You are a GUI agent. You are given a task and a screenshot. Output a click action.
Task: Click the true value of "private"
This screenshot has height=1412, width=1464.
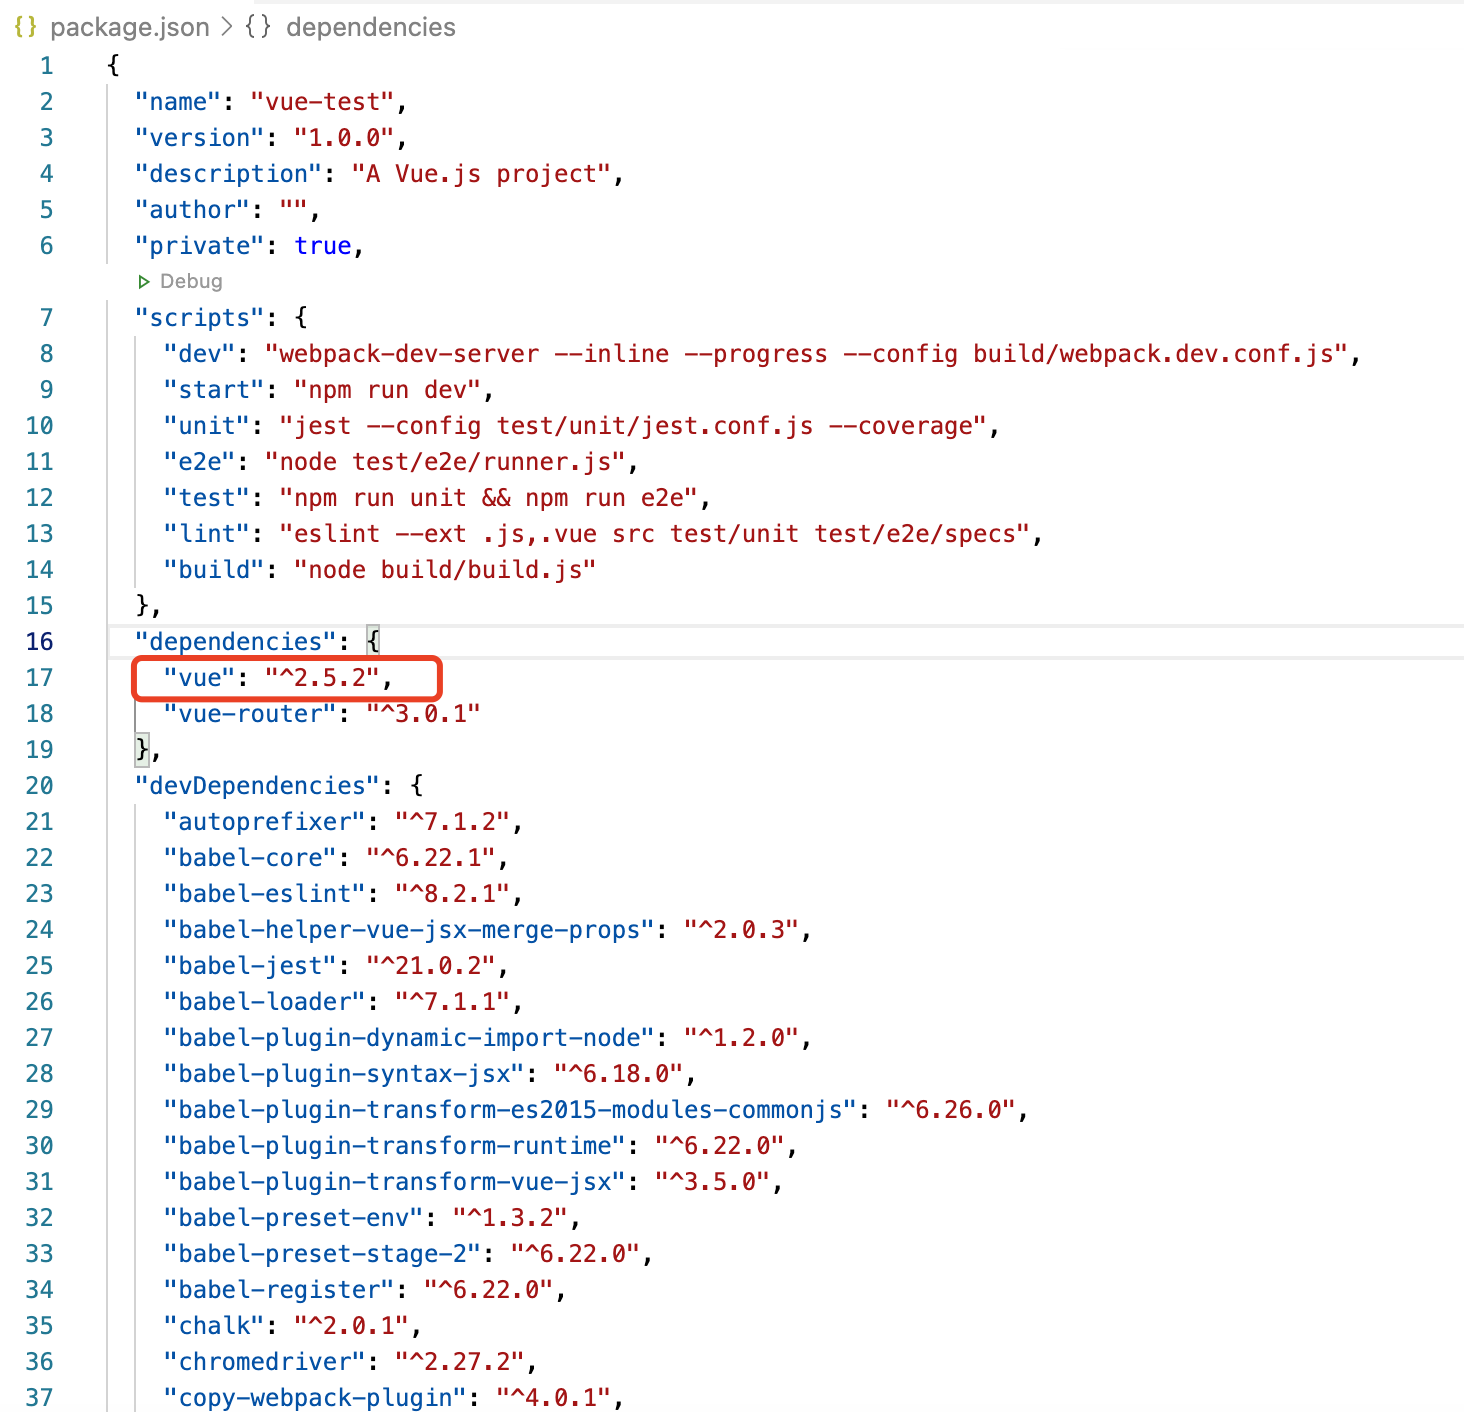pos(322,246)
